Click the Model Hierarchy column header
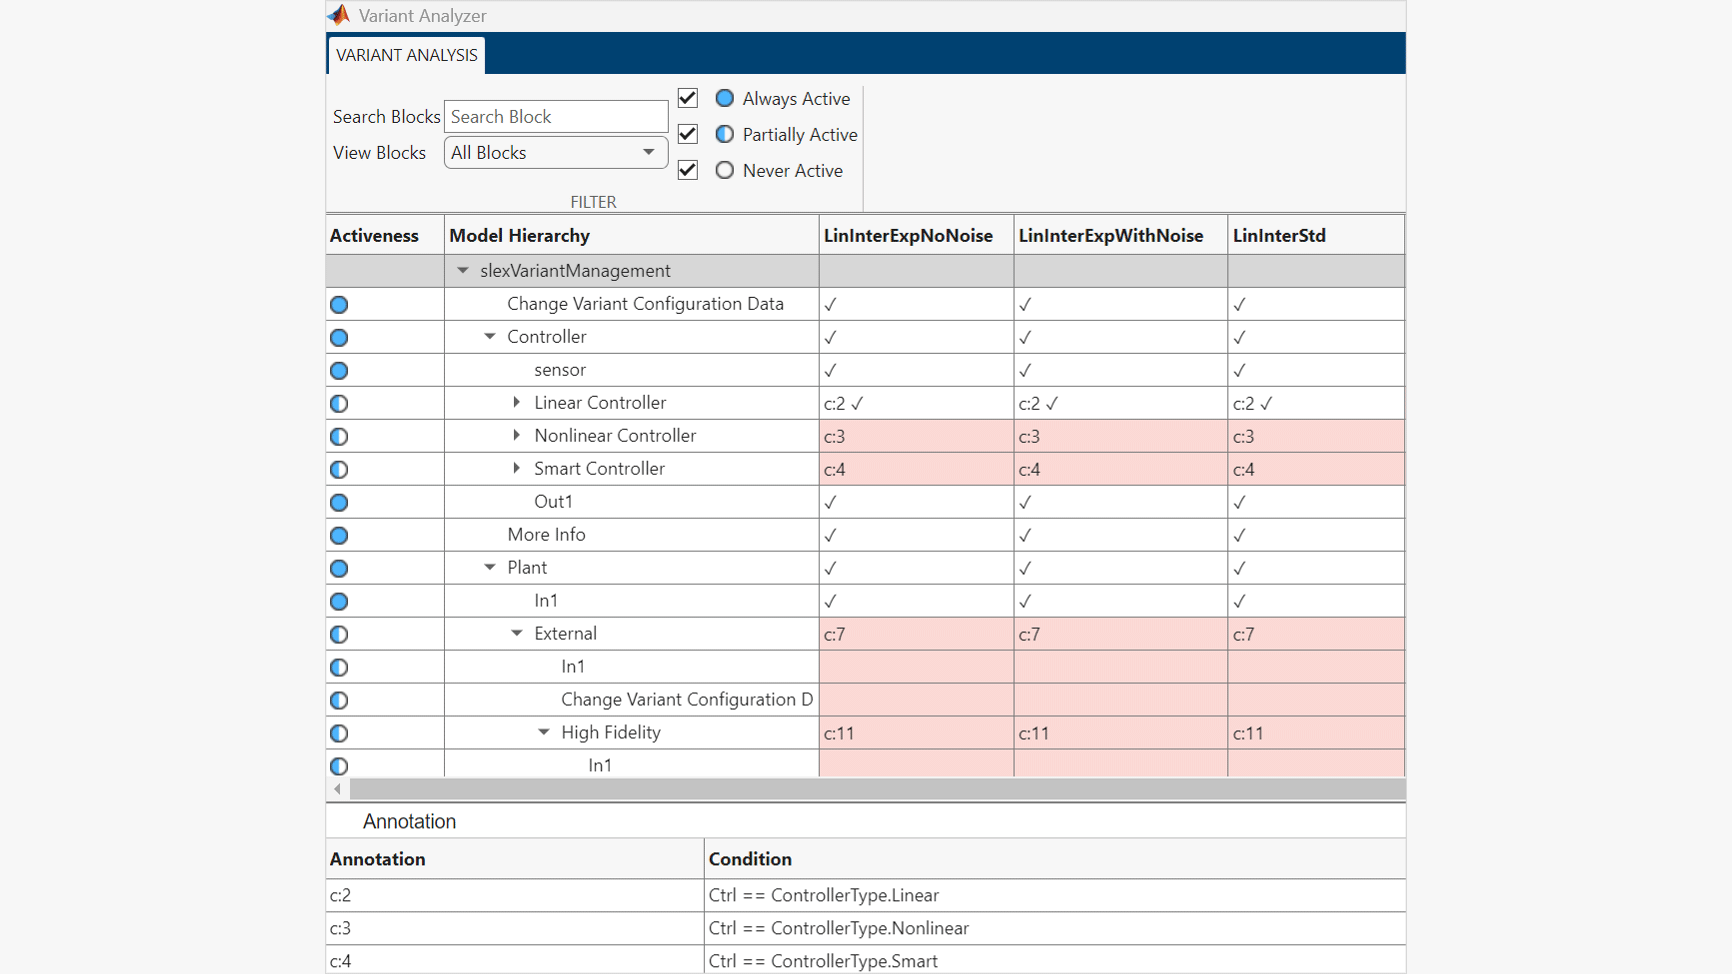Image resolution: width=1732 pixels, height=974 pixels. pos(632,235)
